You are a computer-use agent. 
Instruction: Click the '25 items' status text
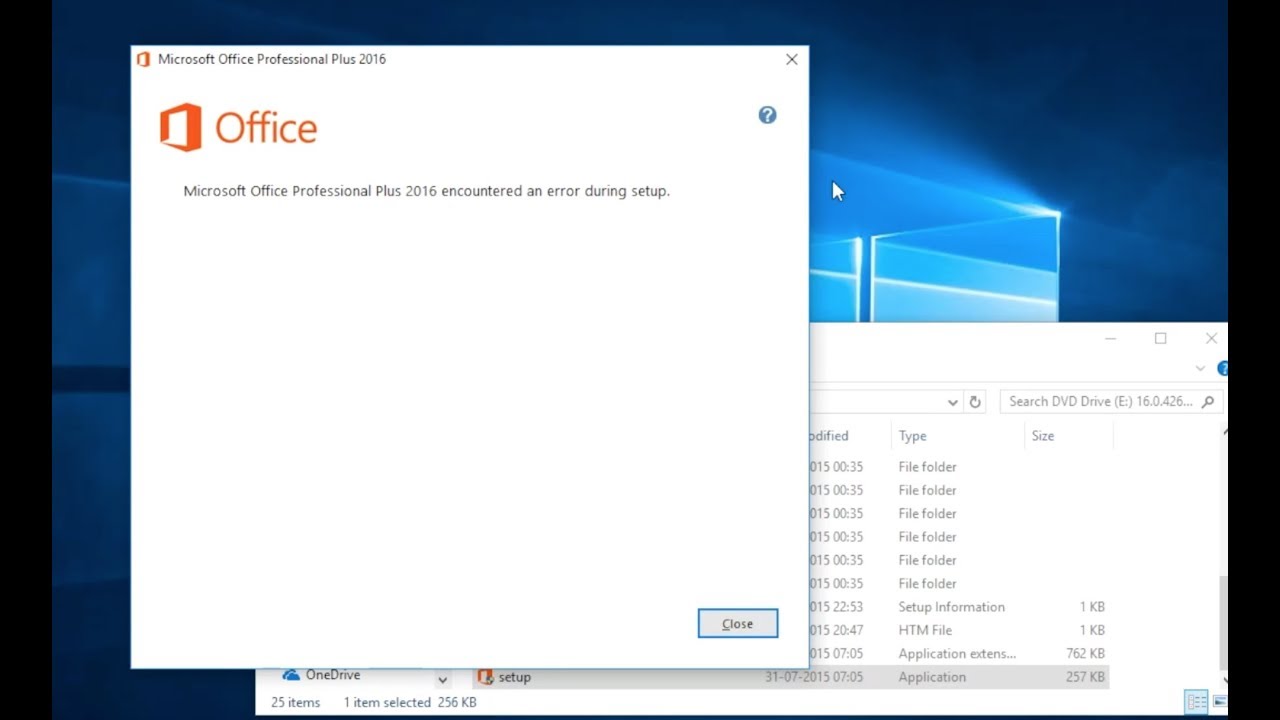click(x=296, y=703)
